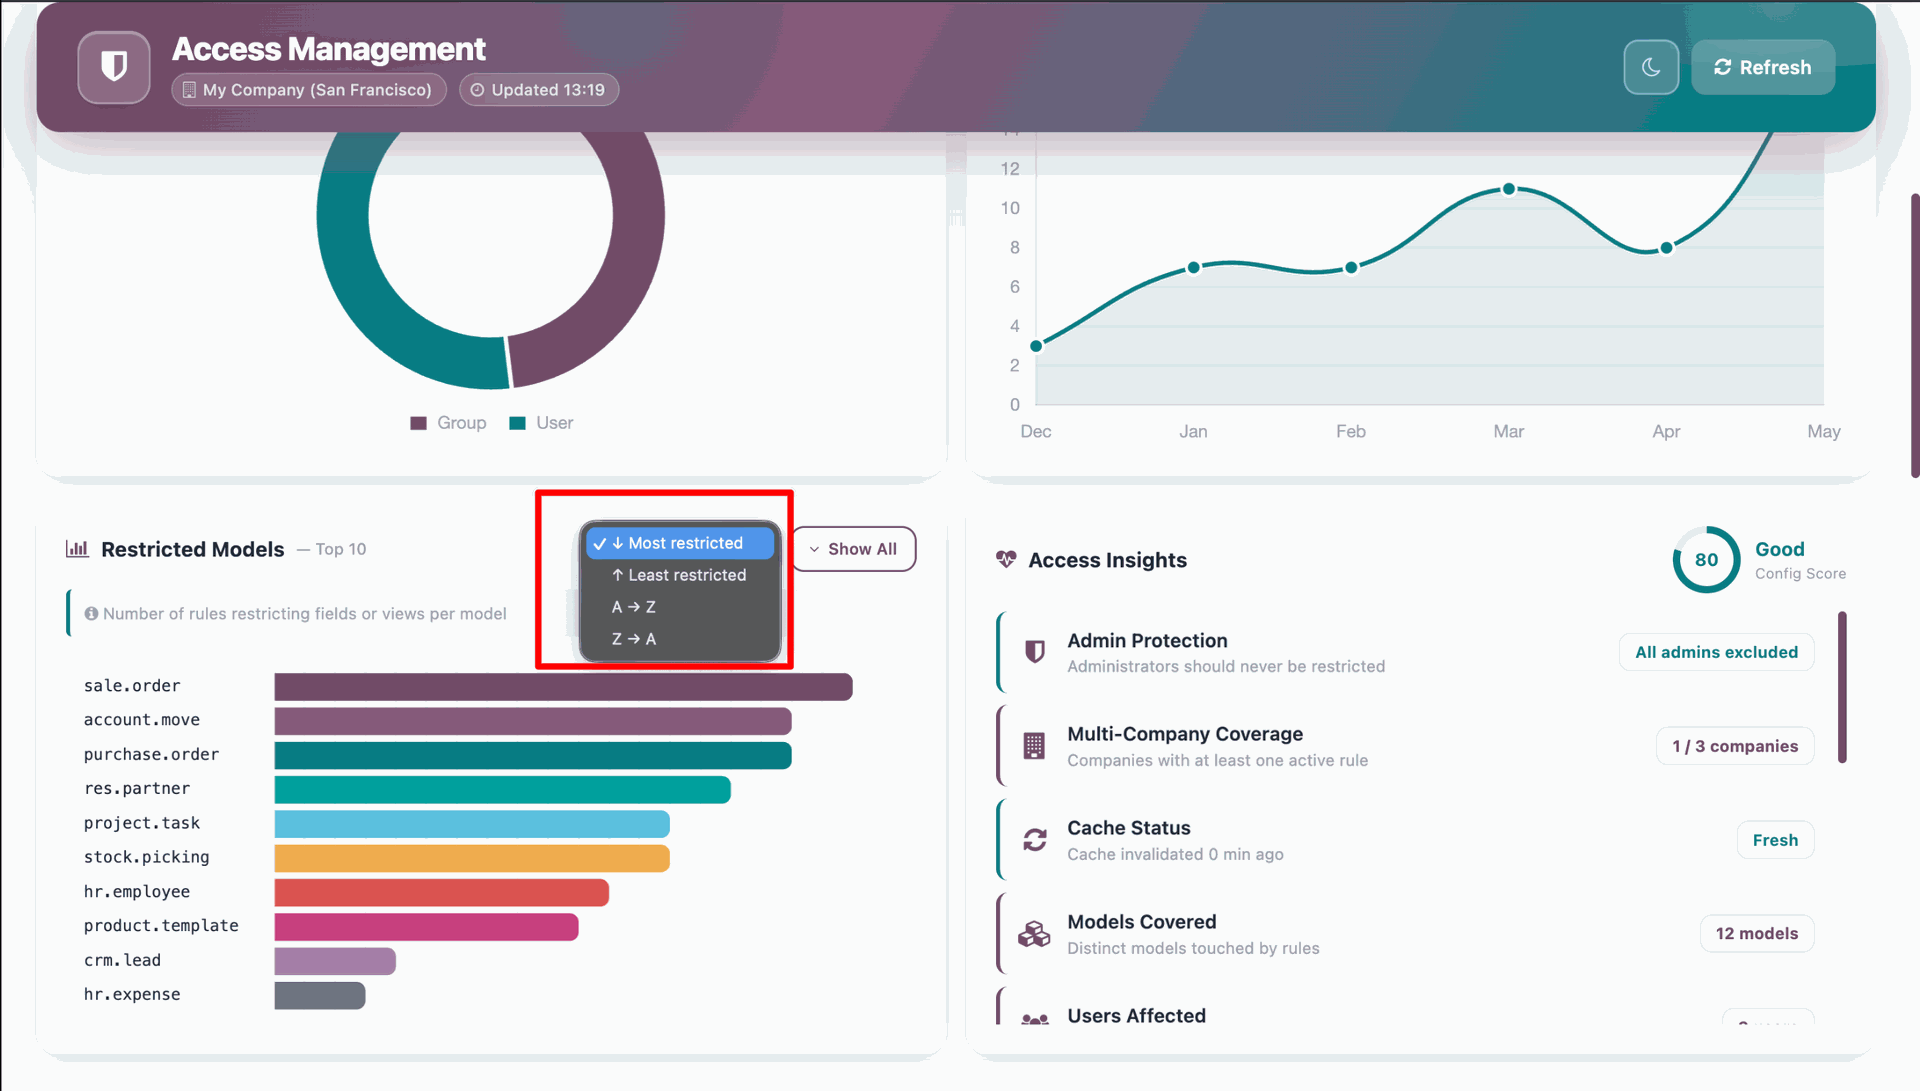Click the heart pulse icon beside Access Insights
This screenshot has width=1920, height=1091.
click(1006, 560)
